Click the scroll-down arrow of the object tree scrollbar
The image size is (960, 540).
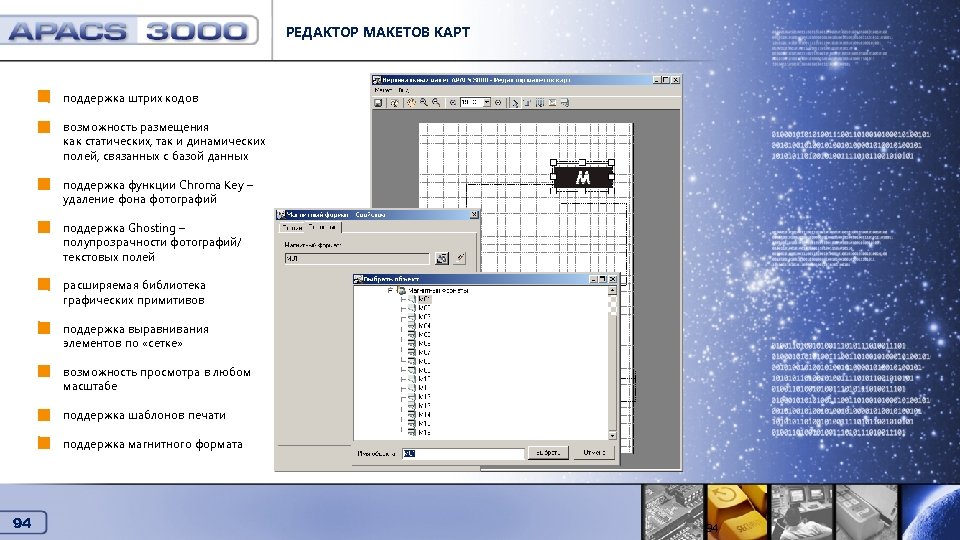pyautogui.click(x=612, y=435)
